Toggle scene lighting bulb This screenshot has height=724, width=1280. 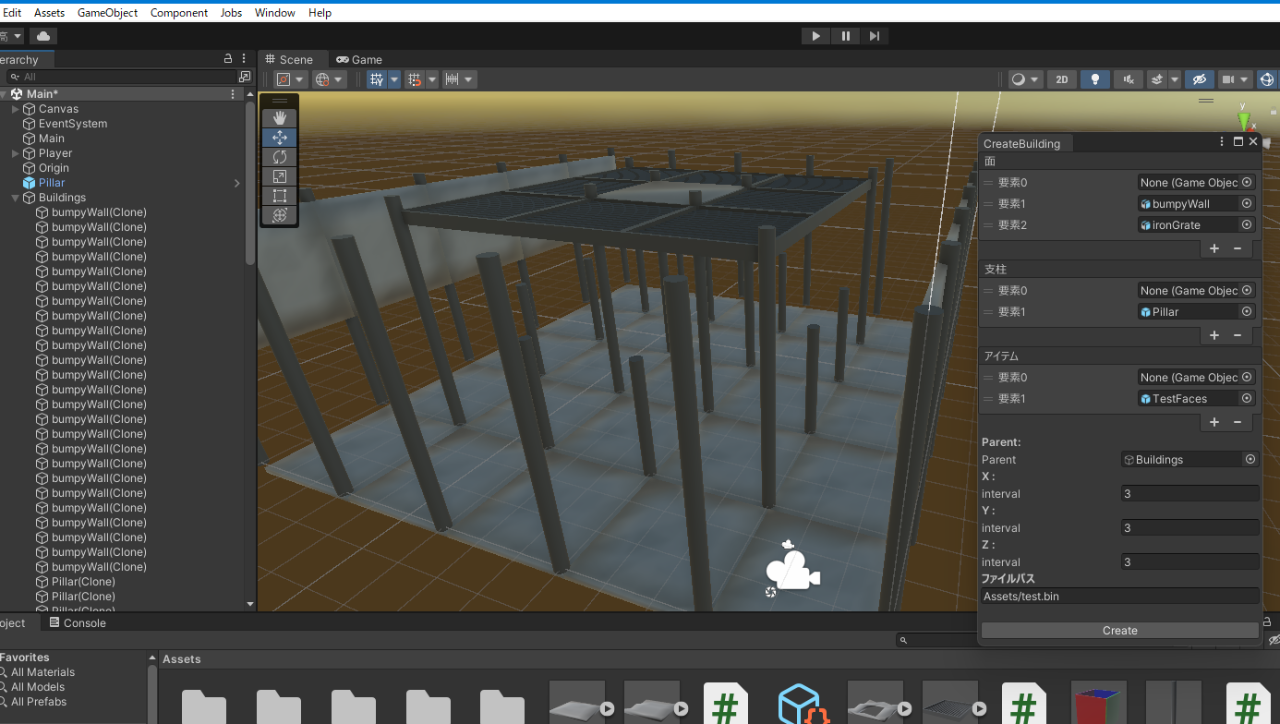point(1095,80)
